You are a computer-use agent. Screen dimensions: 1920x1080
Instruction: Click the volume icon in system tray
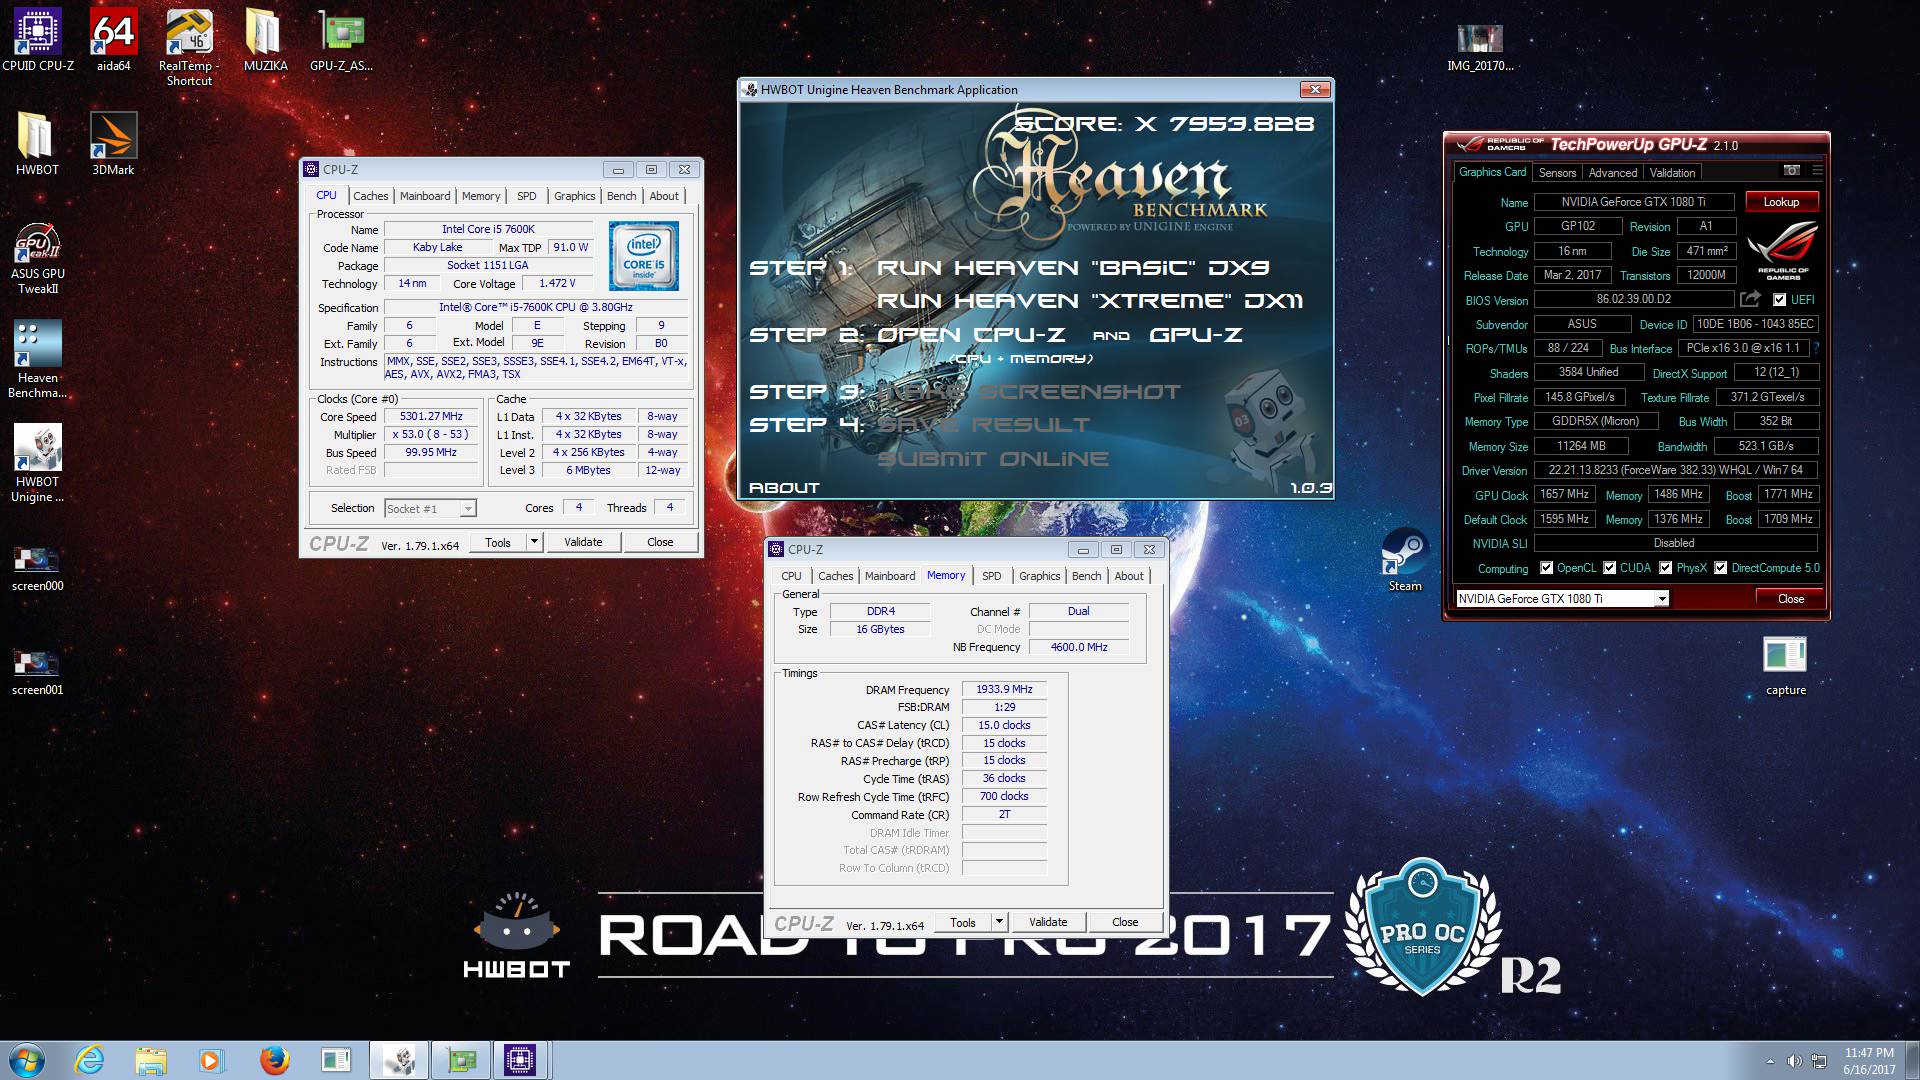pyautogui.click(x=1794, y=1061)
